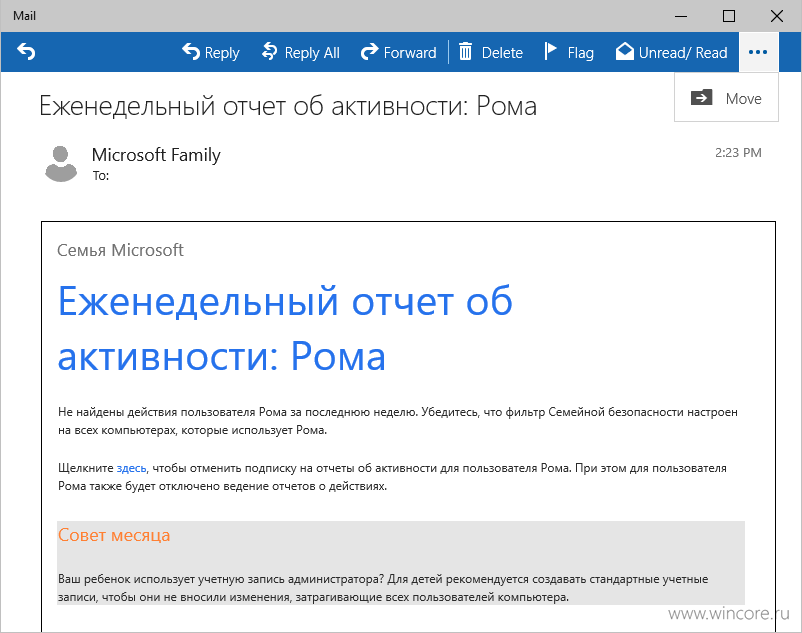Screen dimensions: 802x633
Task: Click the To: recipient field
Action: [101, 176]
